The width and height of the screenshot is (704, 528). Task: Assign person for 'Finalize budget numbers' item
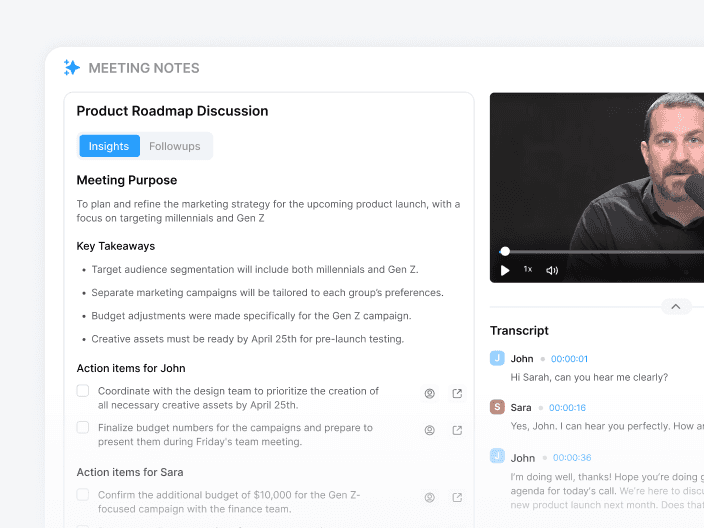point(430,430)
